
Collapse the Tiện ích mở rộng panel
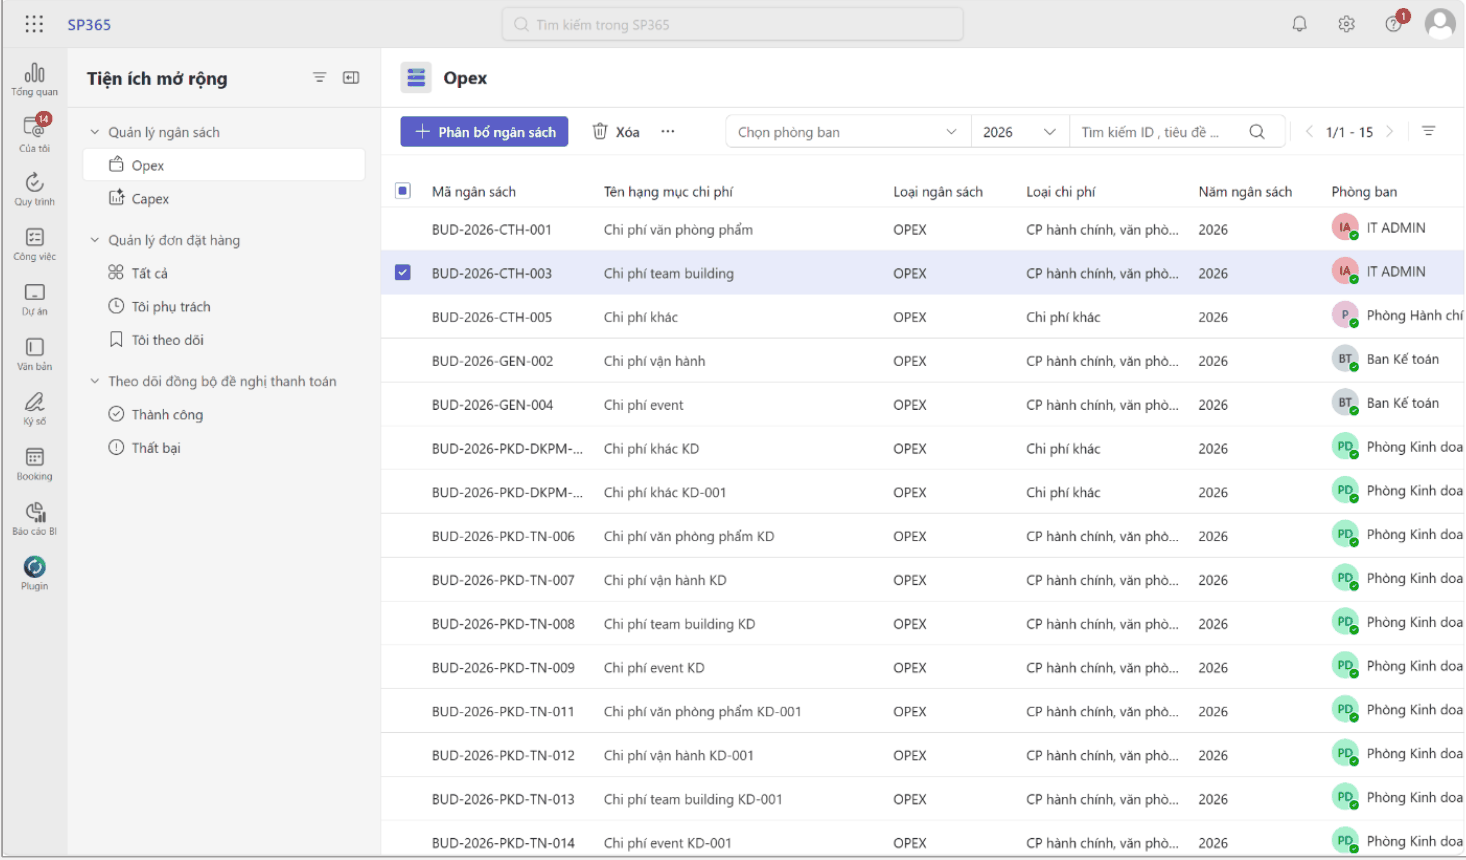pyautogui.click(x=351, y=78)
